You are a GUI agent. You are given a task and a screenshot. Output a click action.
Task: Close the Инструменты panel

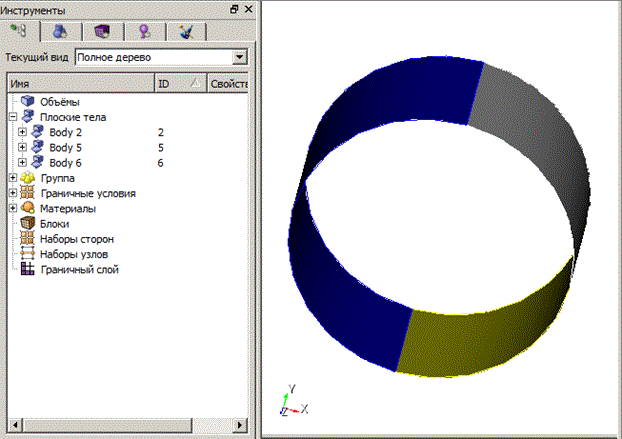(249, 9)
